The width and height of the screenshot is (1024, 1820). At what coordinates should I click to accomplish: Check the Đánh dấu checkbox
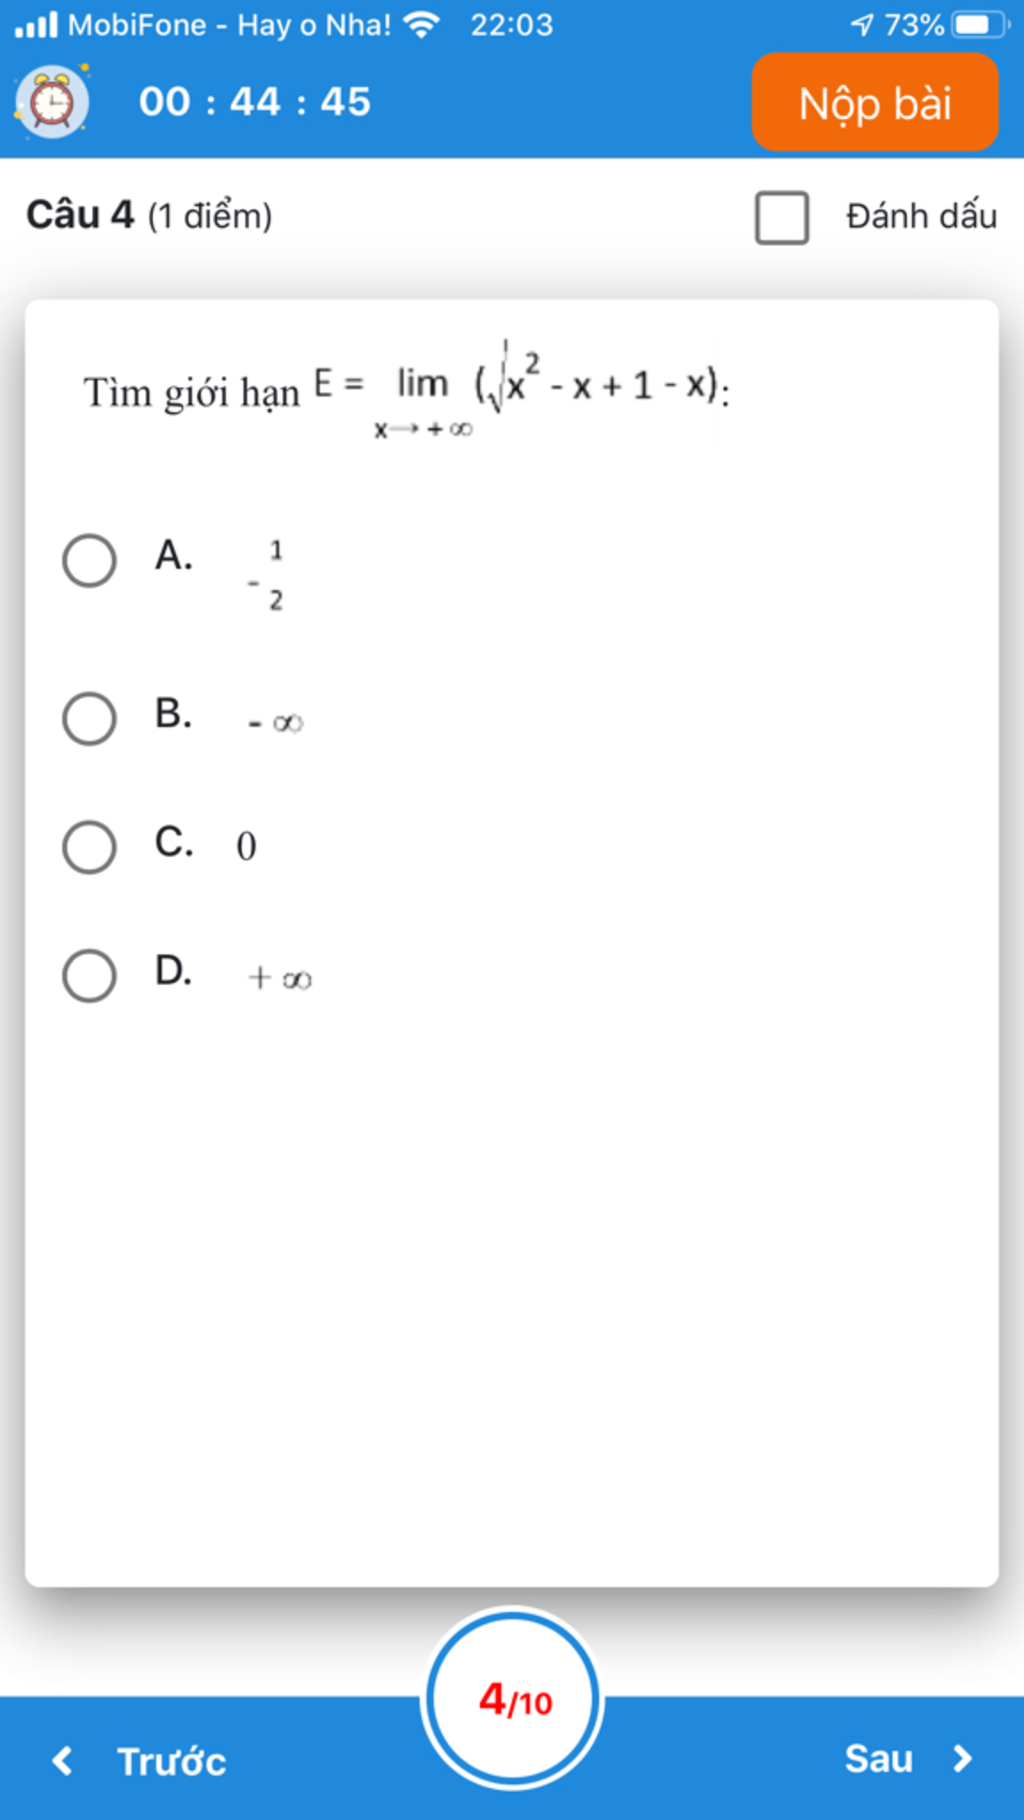click(782, 217)
